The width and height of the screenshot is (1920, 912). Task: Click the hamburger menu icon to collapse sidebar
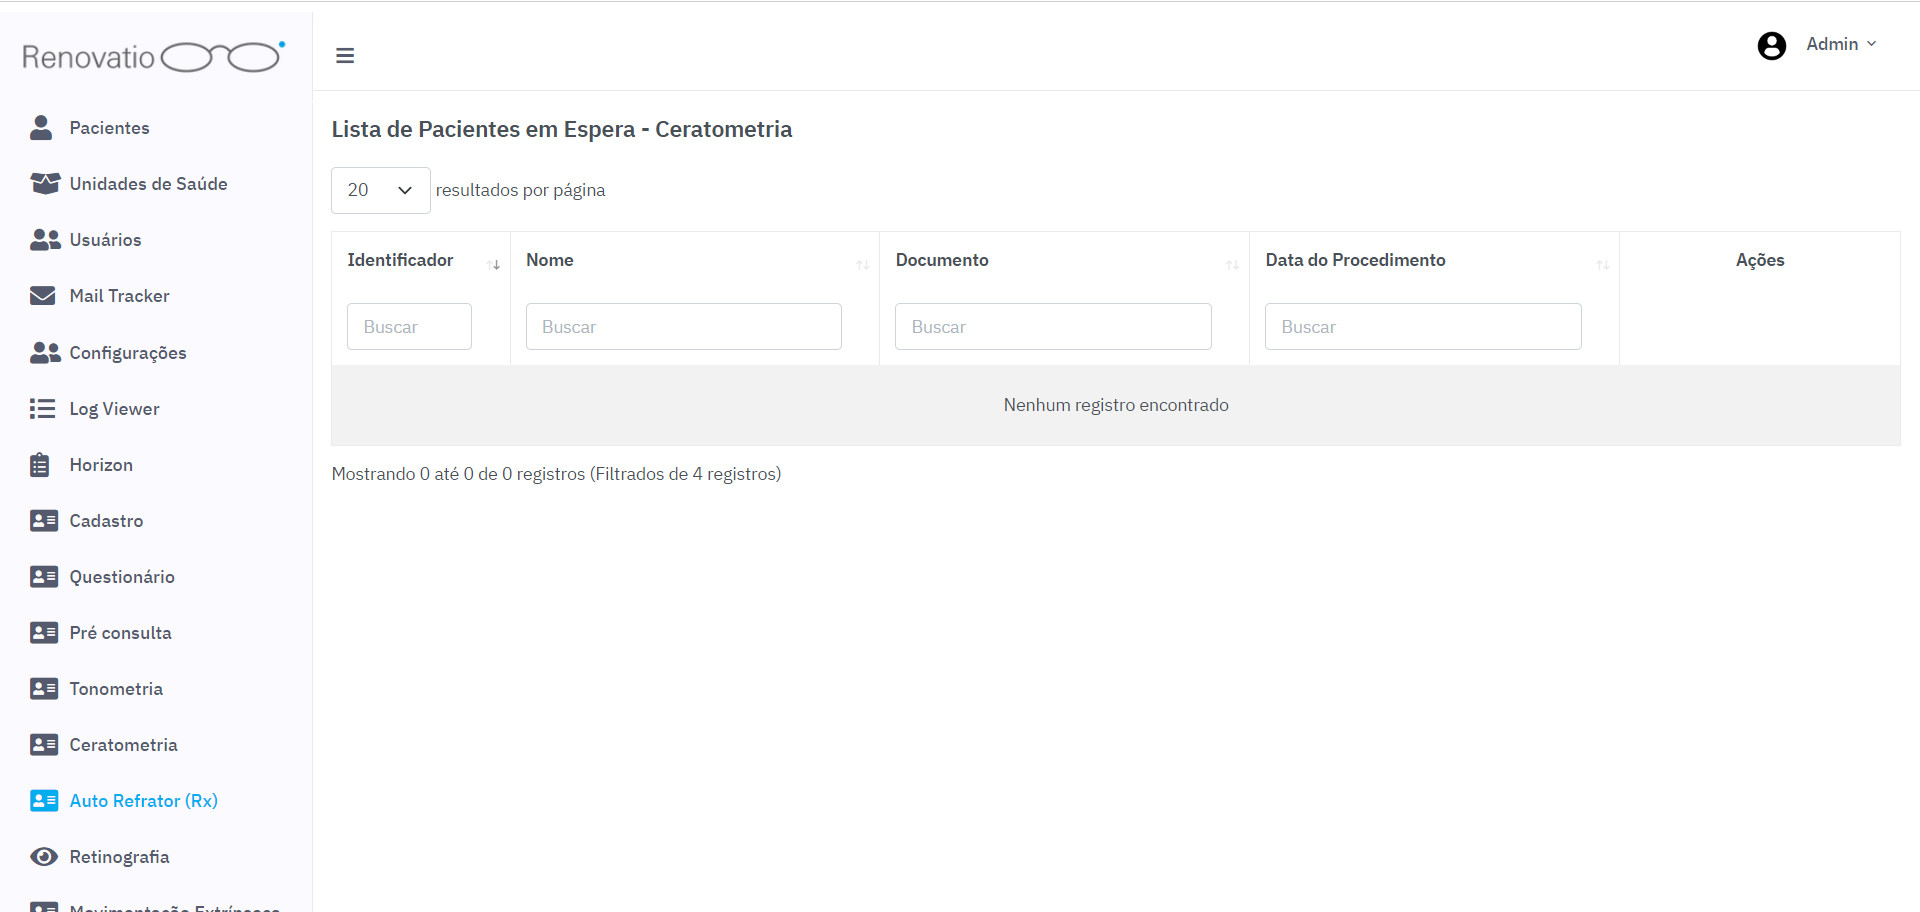click(345, 56)
